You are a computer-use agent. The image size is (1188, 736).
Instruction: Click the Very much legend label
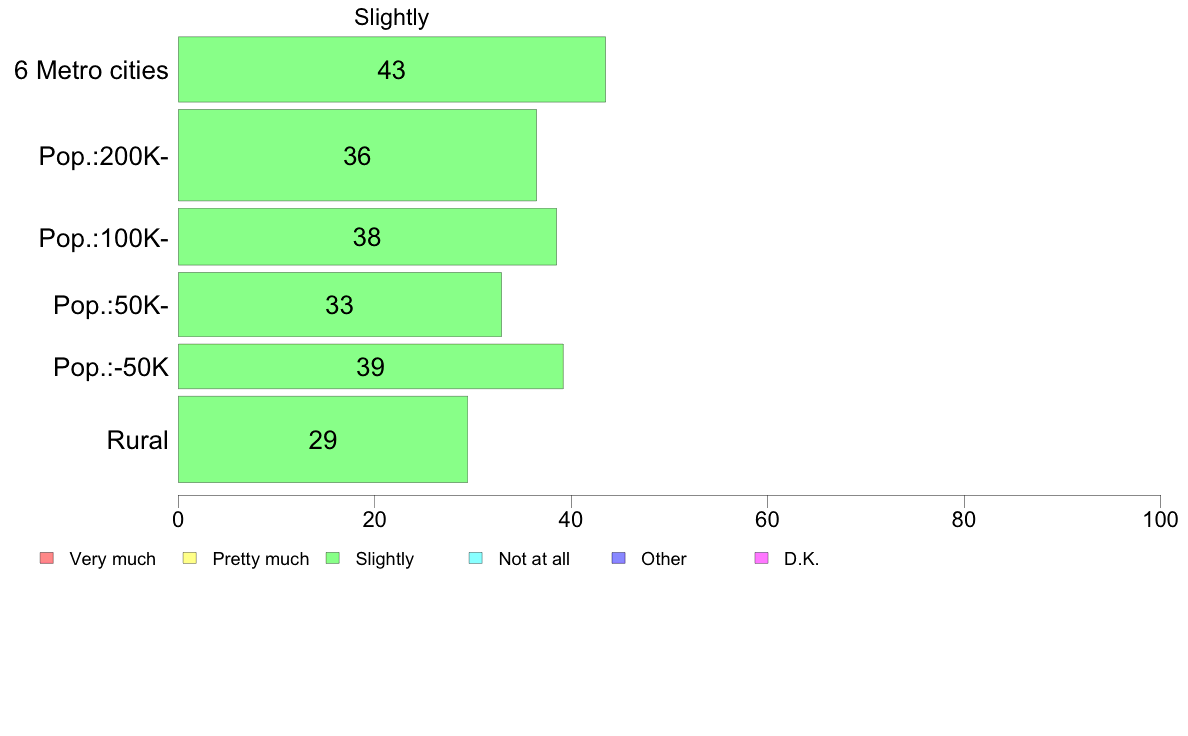pyautogui.click(x=112, y=559)
